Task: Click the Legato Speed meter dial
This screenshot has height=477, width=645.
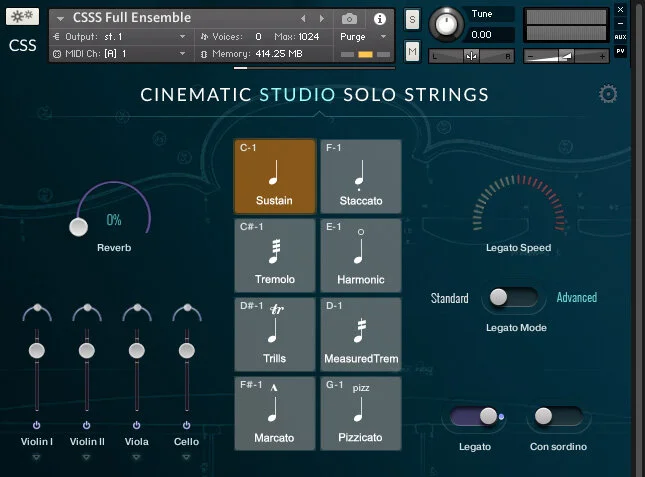Action: pyautogui.click(x=519, y=204)
